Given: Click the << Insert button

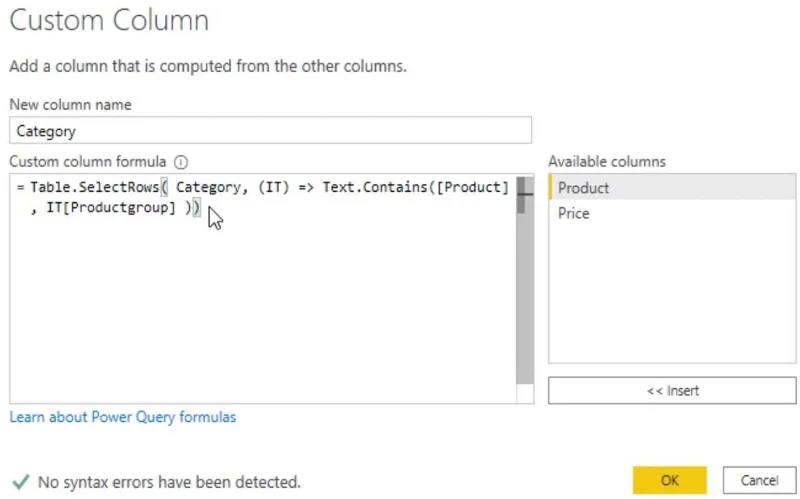Looking at the screenshot, I should [672, 390].
